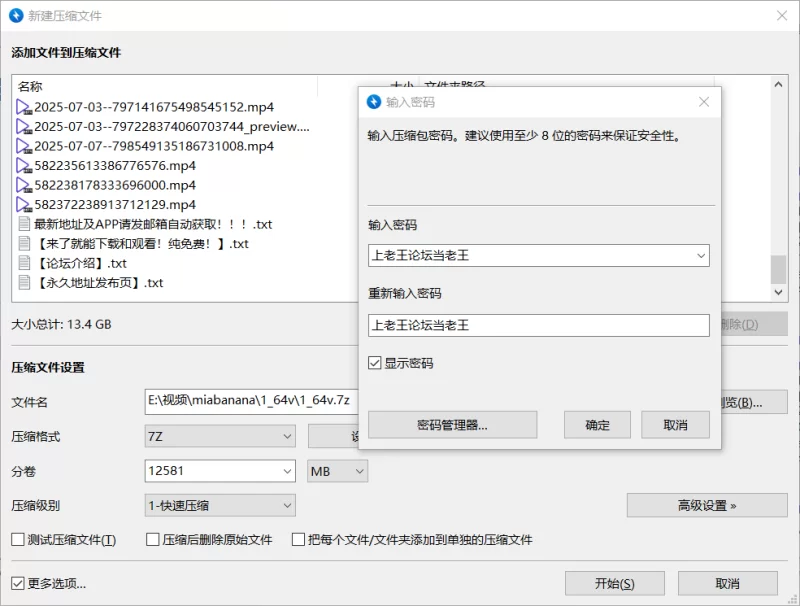Click the 重新输入密码 text field
Screen dimensions: 800x606
539,325
